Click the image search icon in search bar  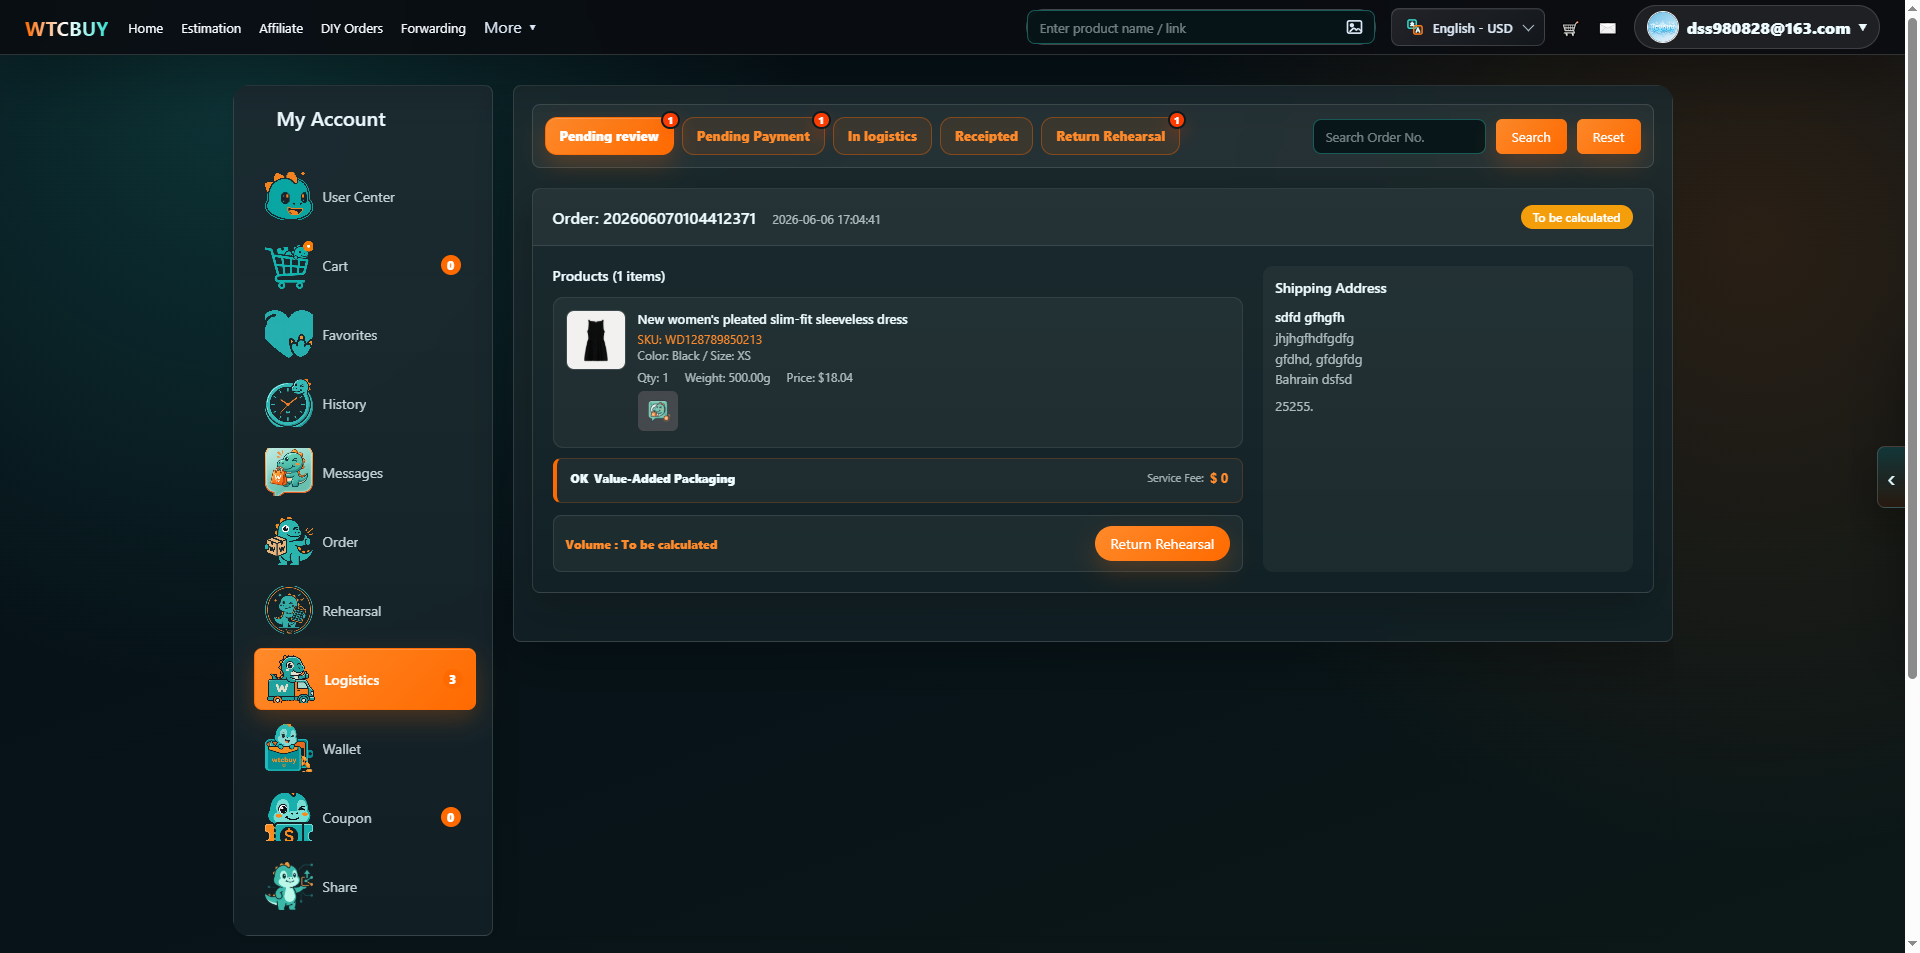1354,28
